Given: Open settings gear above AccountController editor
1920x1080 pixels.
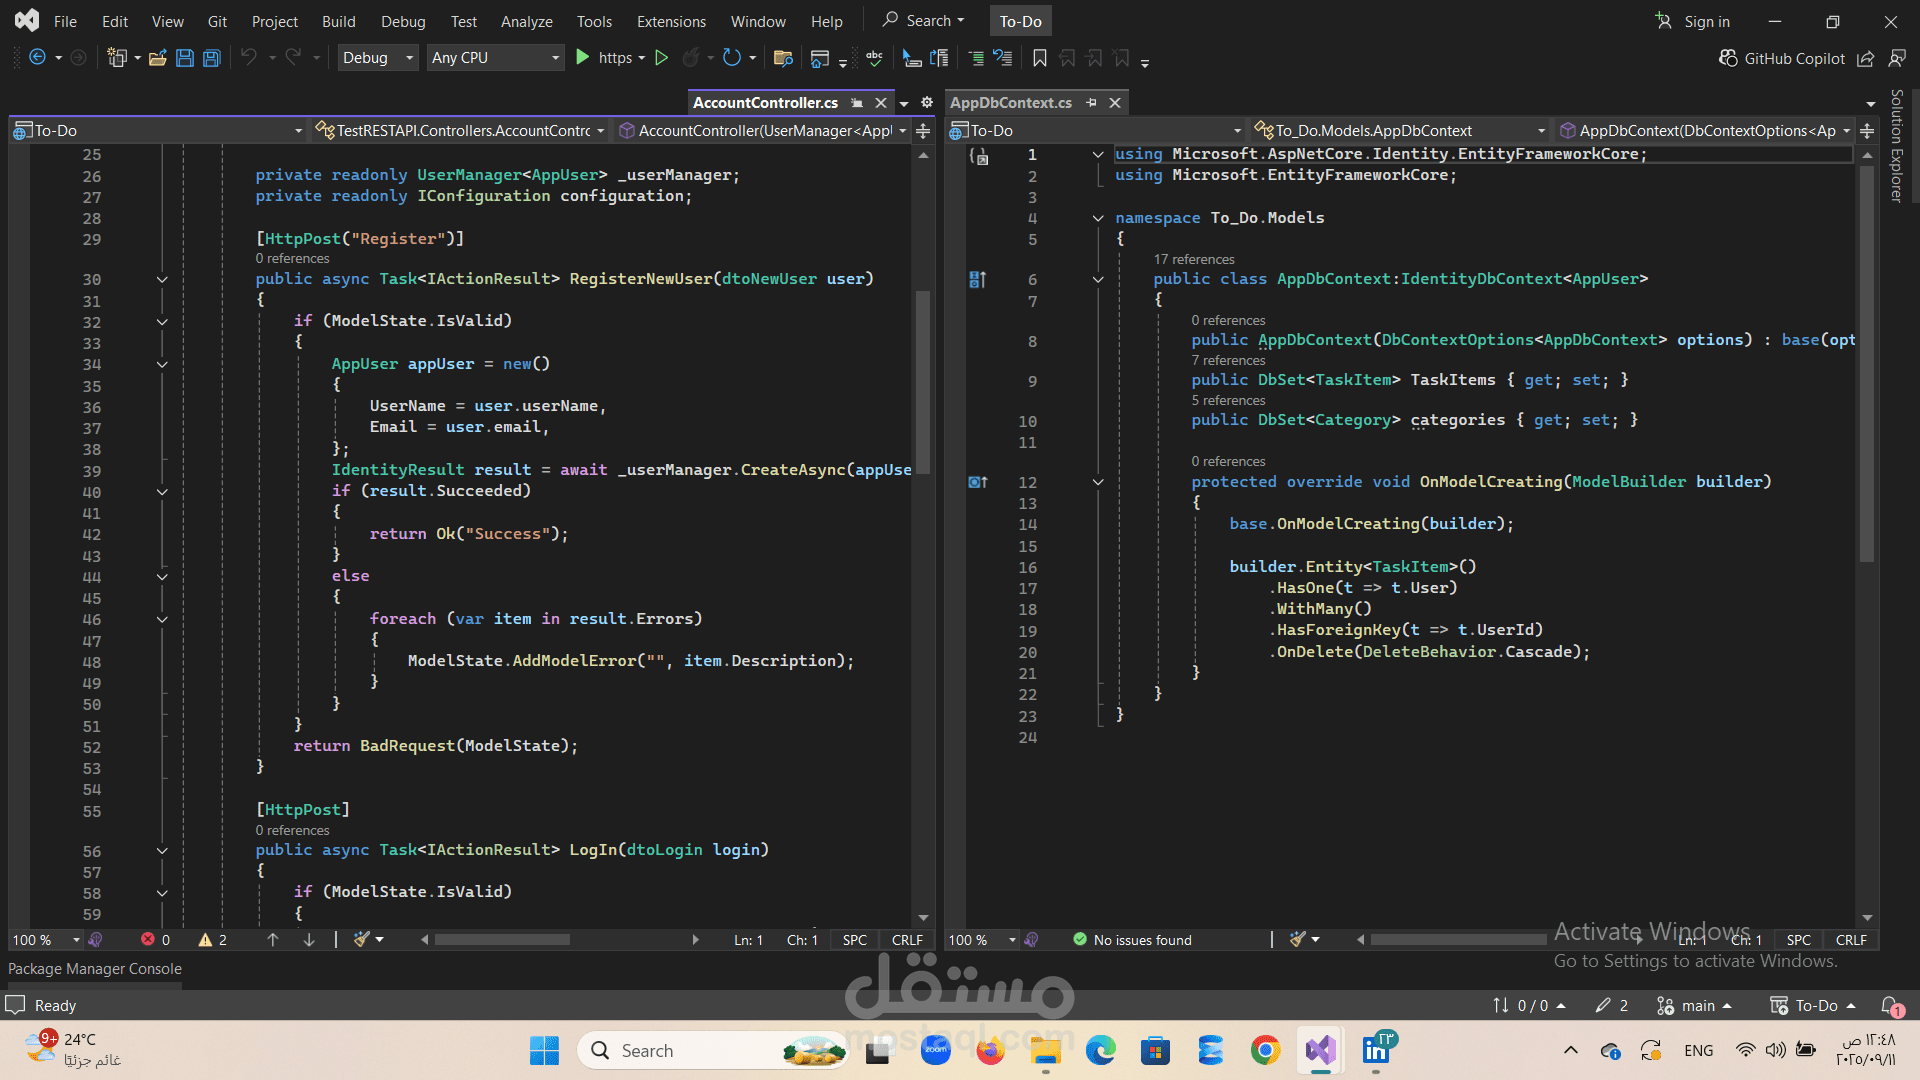Looking at the screenshot, I should click(927, 102).
